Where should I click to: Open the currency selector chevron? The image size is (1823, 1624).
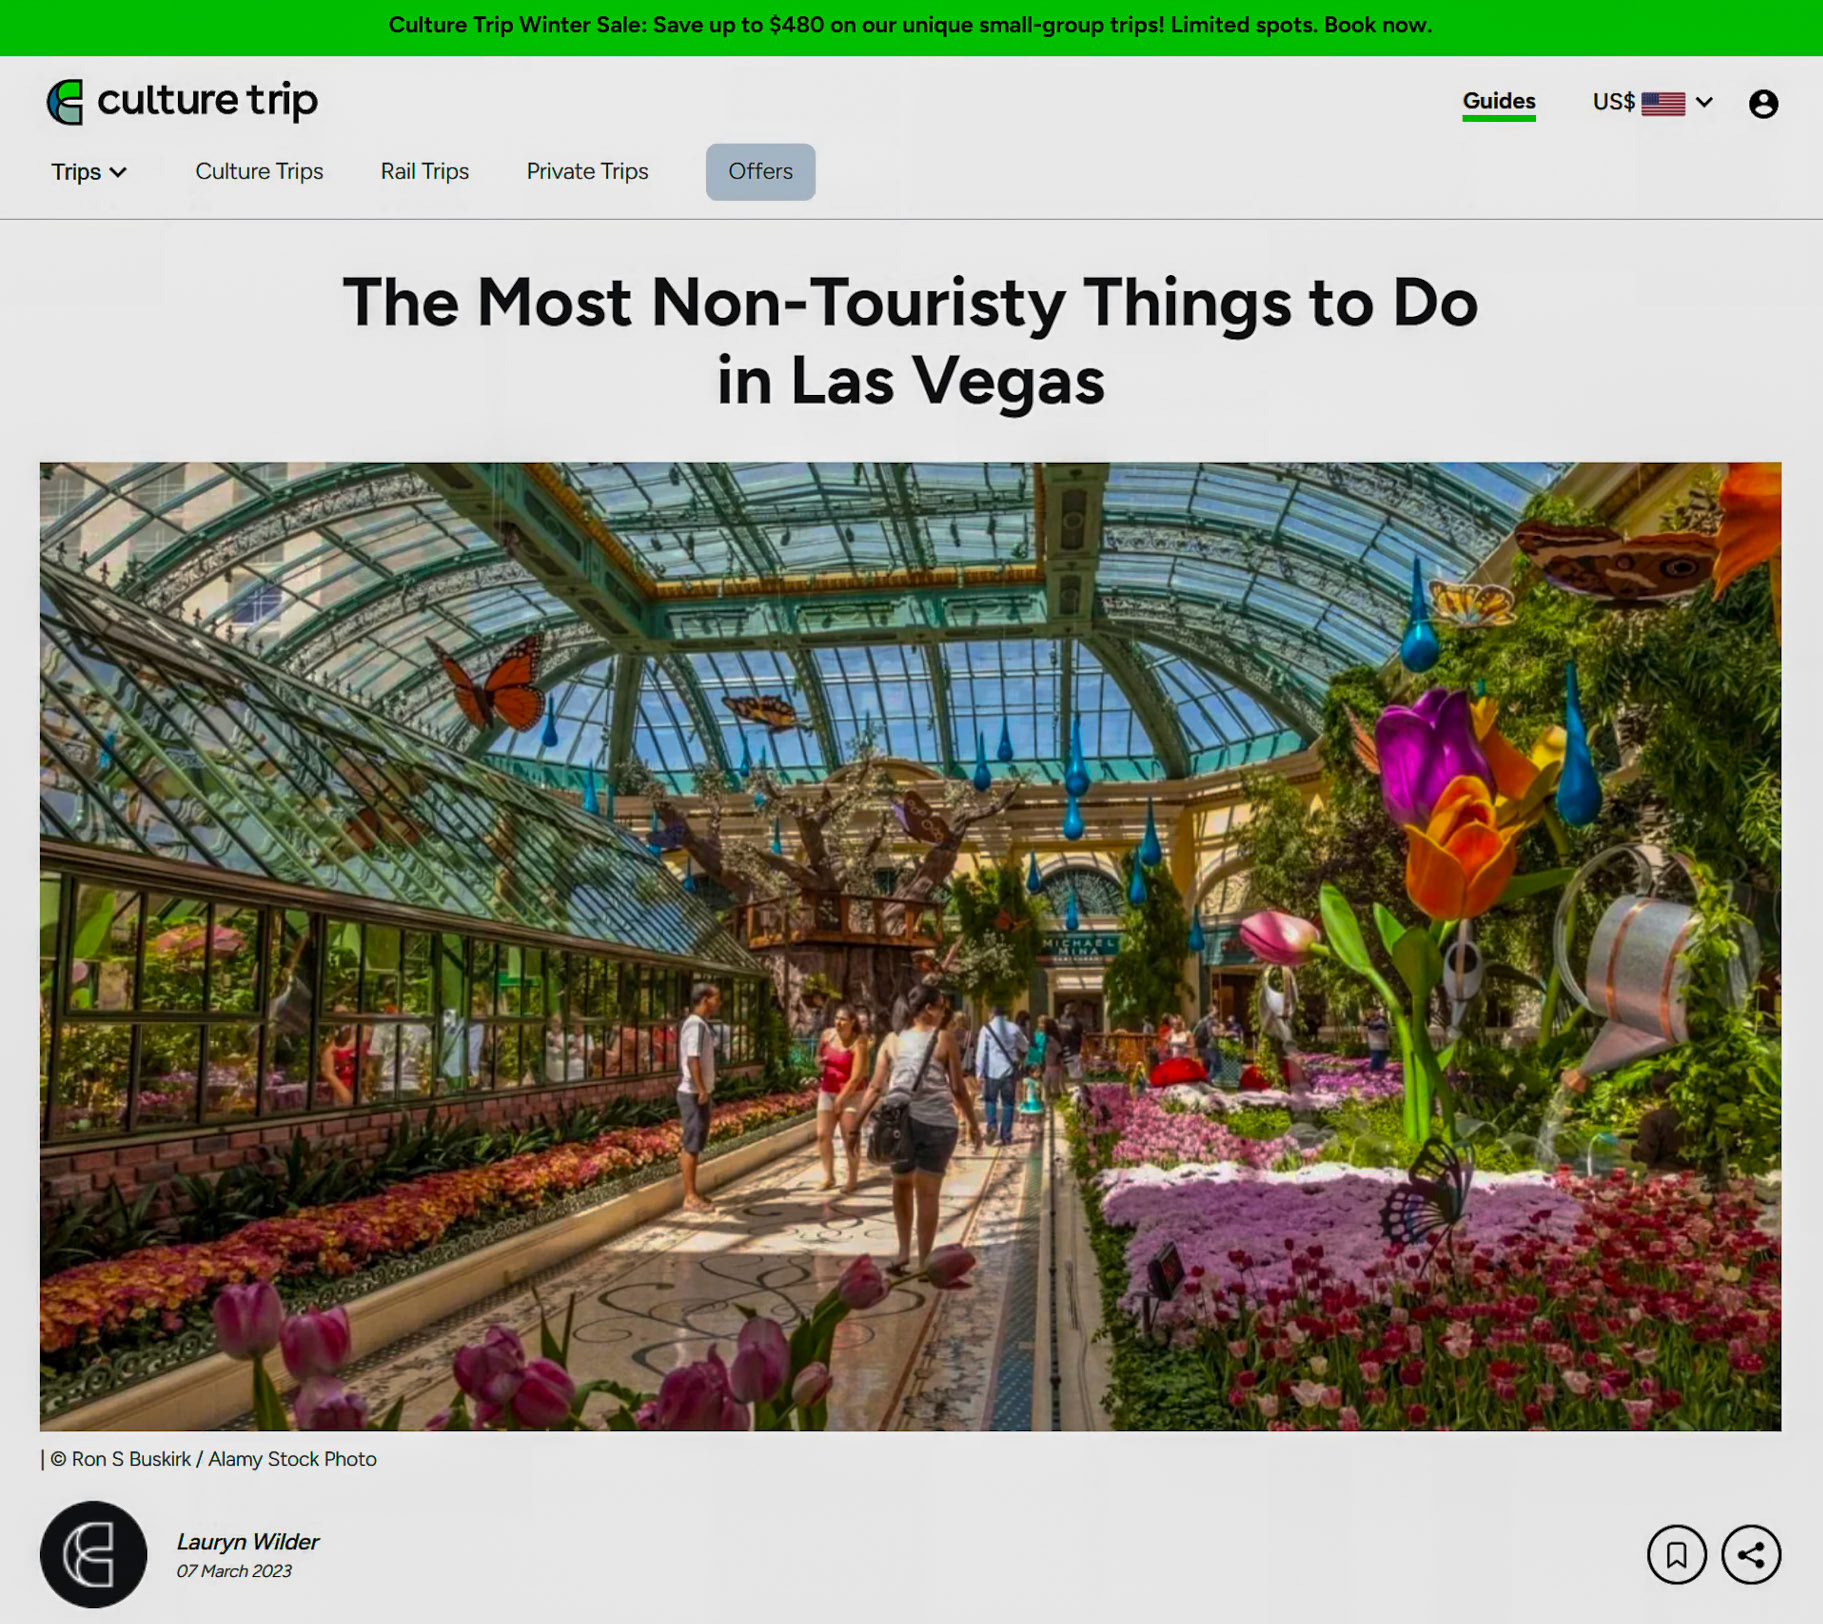point(1705,102)
